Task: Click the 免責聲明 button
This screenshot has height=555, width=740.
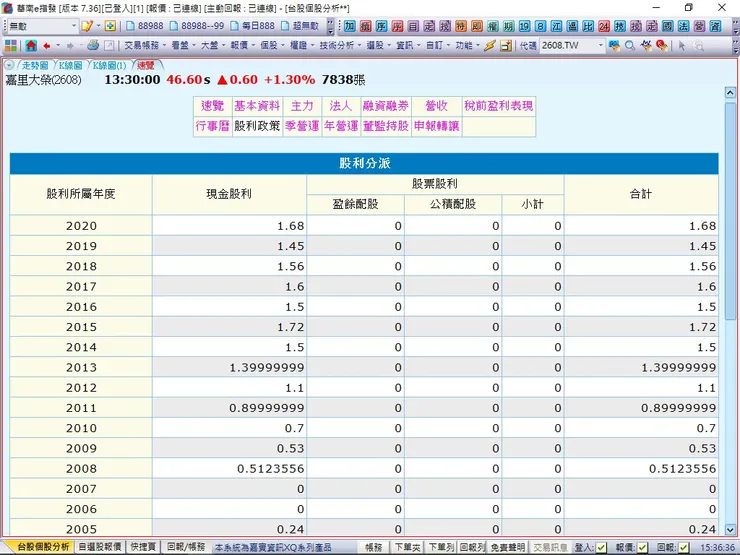Action: (x=507, y=547)
